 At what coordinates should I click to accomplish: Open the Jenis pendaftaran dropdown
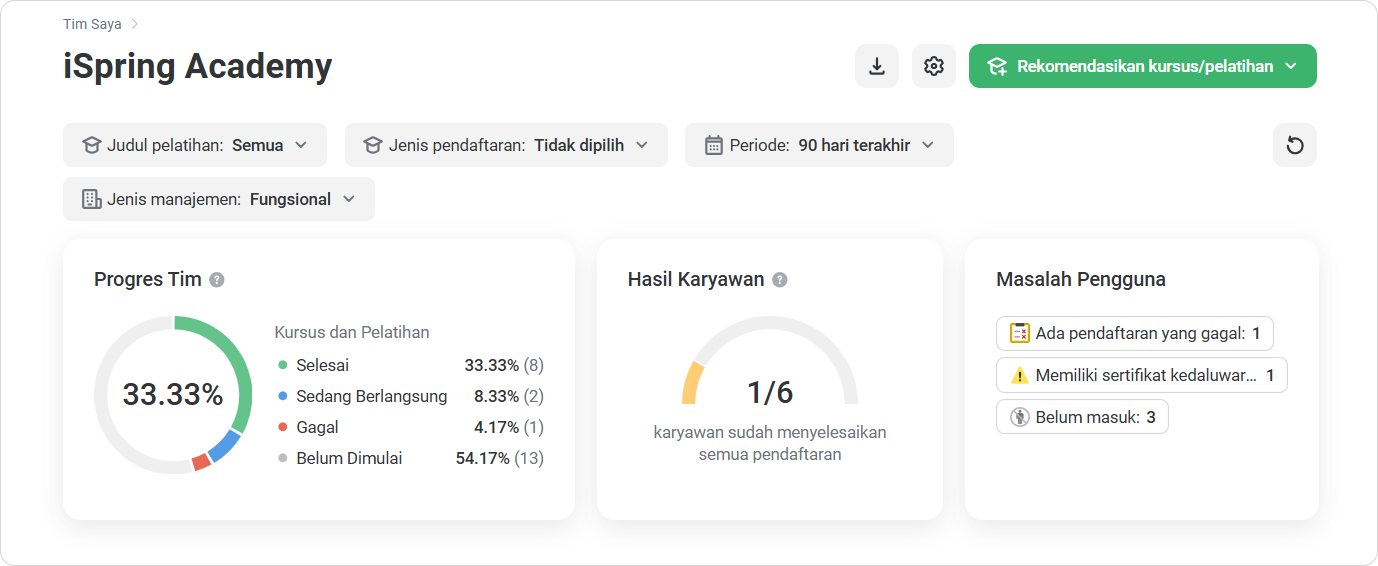pos(506,145)
